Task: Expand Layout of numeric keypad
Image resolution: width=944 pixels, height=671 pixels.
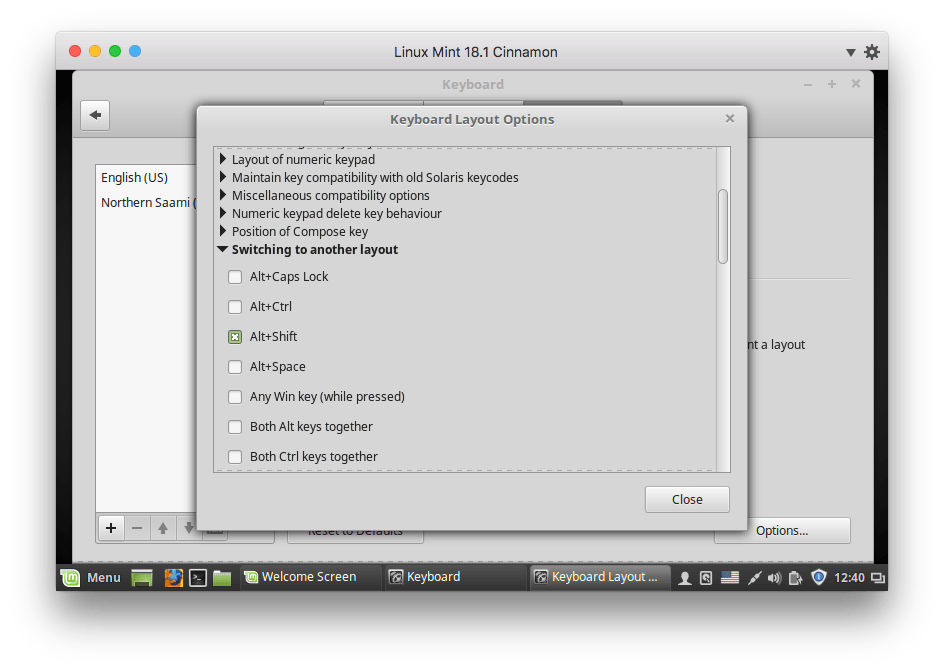Action: click(x=223, y=159)
